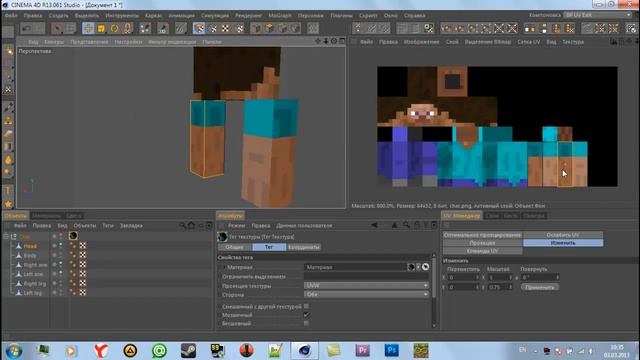
Task: Click the texture tag on the Head row
Action: pos(83,246)
